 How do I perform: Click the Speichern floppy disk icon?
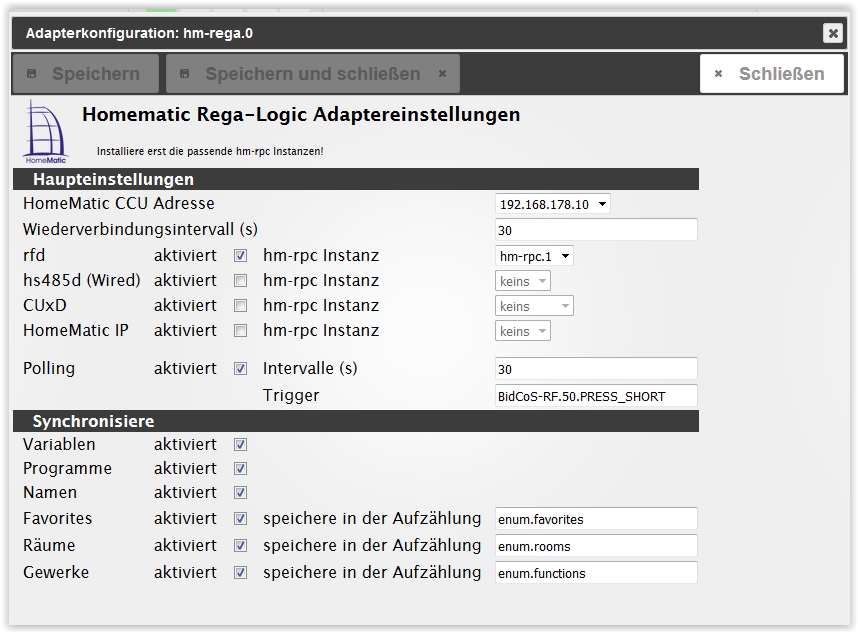(x=31, y=74)
